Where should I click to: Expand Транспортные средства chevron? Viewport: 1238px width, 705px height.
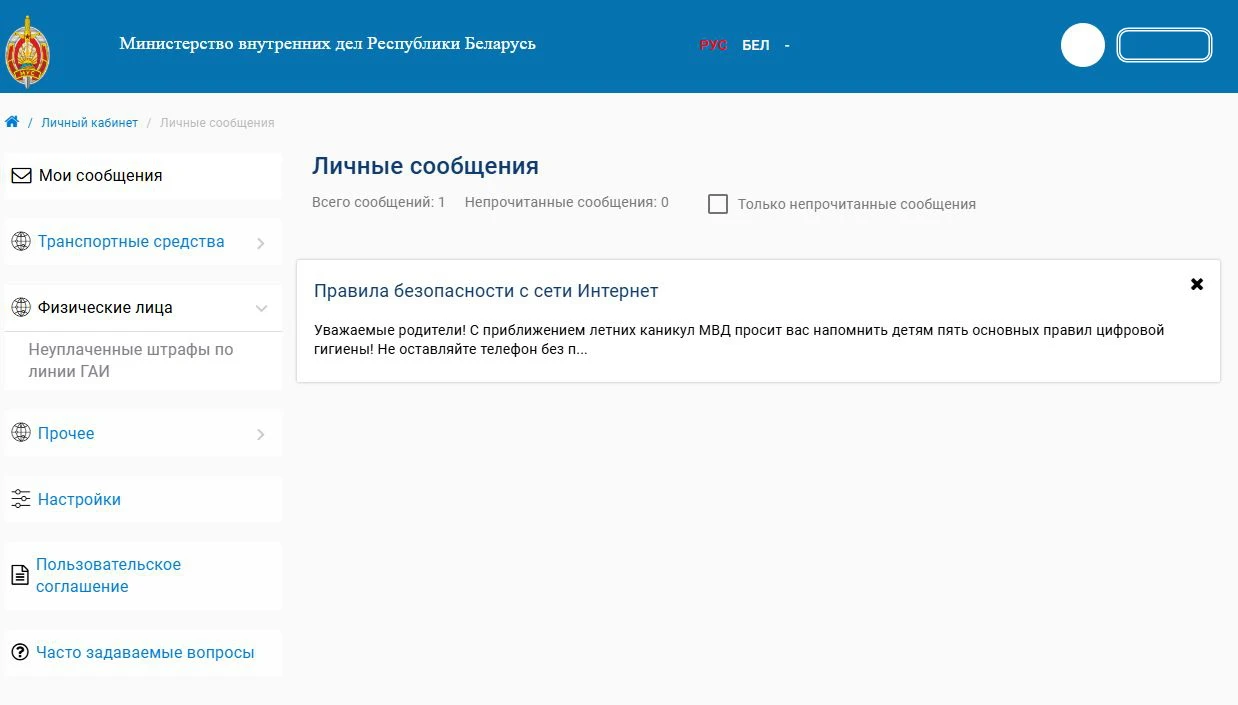point(260,242)
